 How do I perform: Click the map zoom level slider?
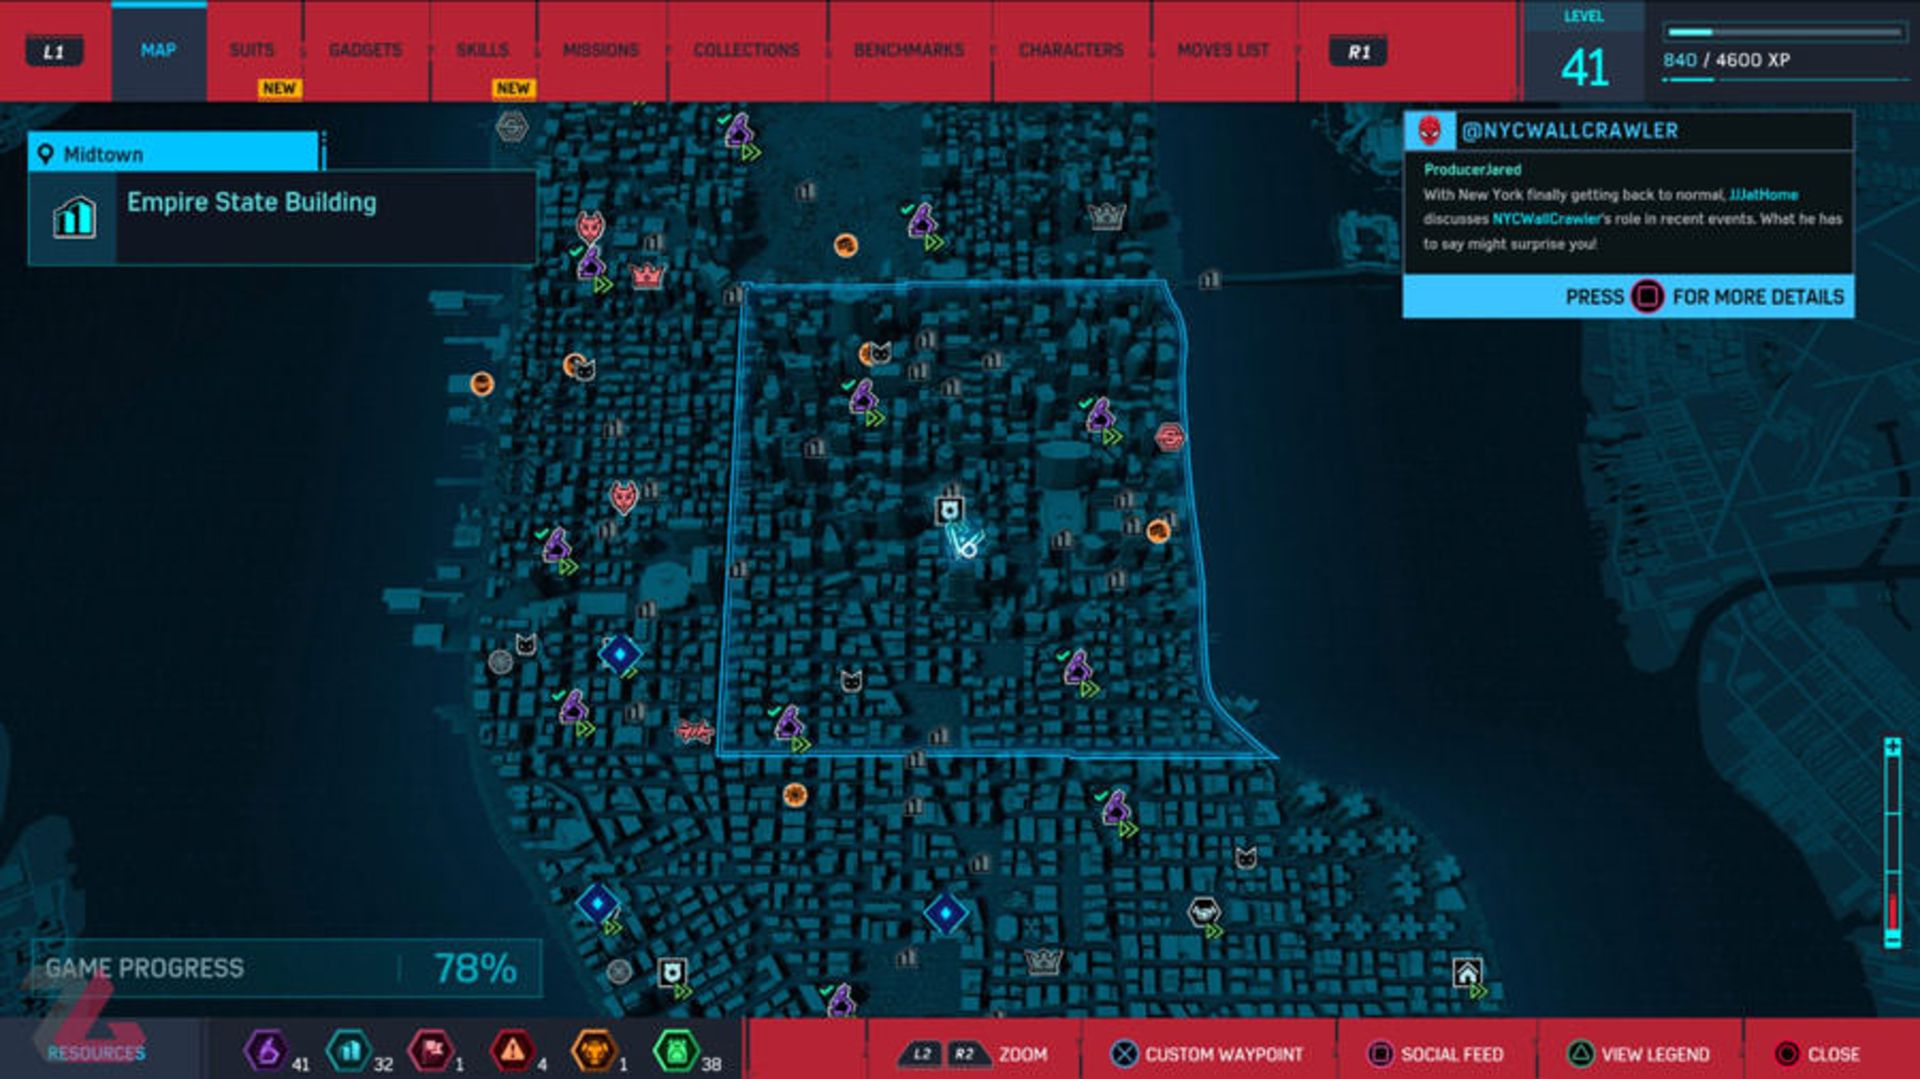(1892, 843)
